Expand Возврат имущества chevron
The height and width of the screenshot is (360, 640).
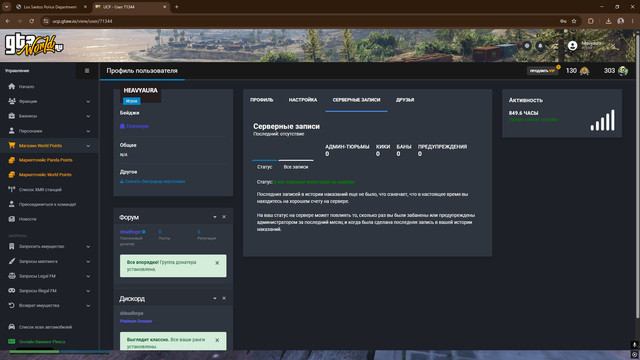click(88, 306)
